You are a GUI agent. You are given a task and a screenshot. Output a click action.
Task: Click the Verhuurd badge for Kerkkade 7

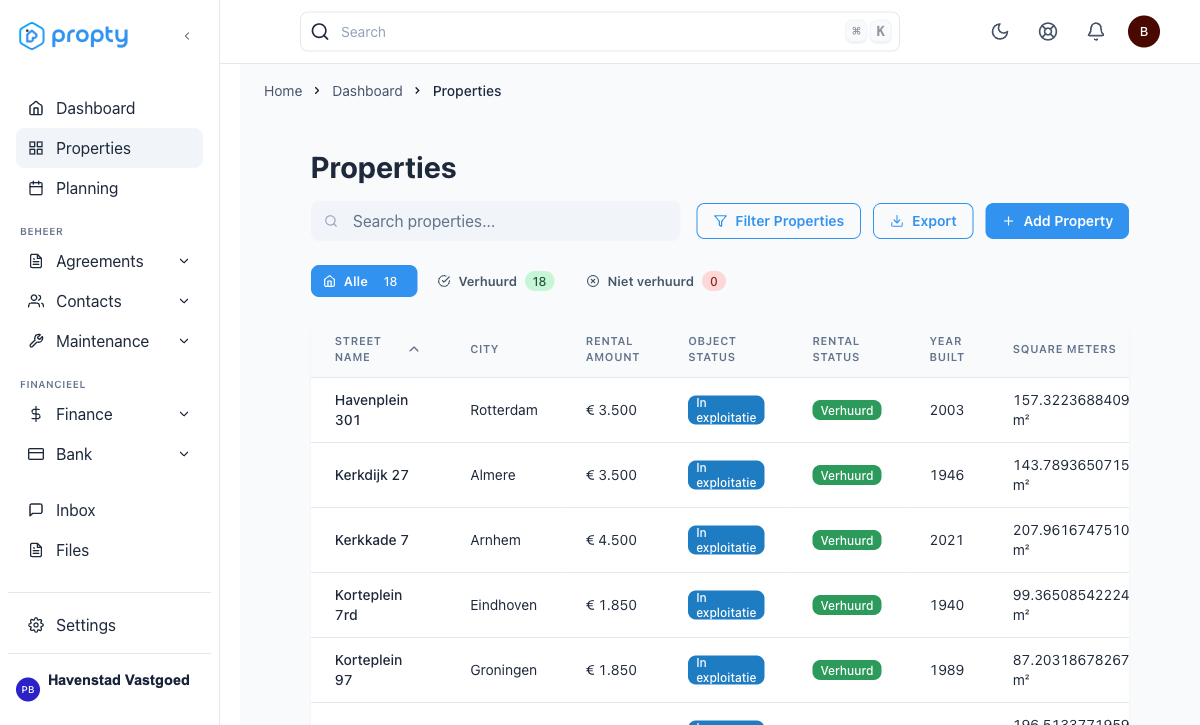click(x=847, y=540)
